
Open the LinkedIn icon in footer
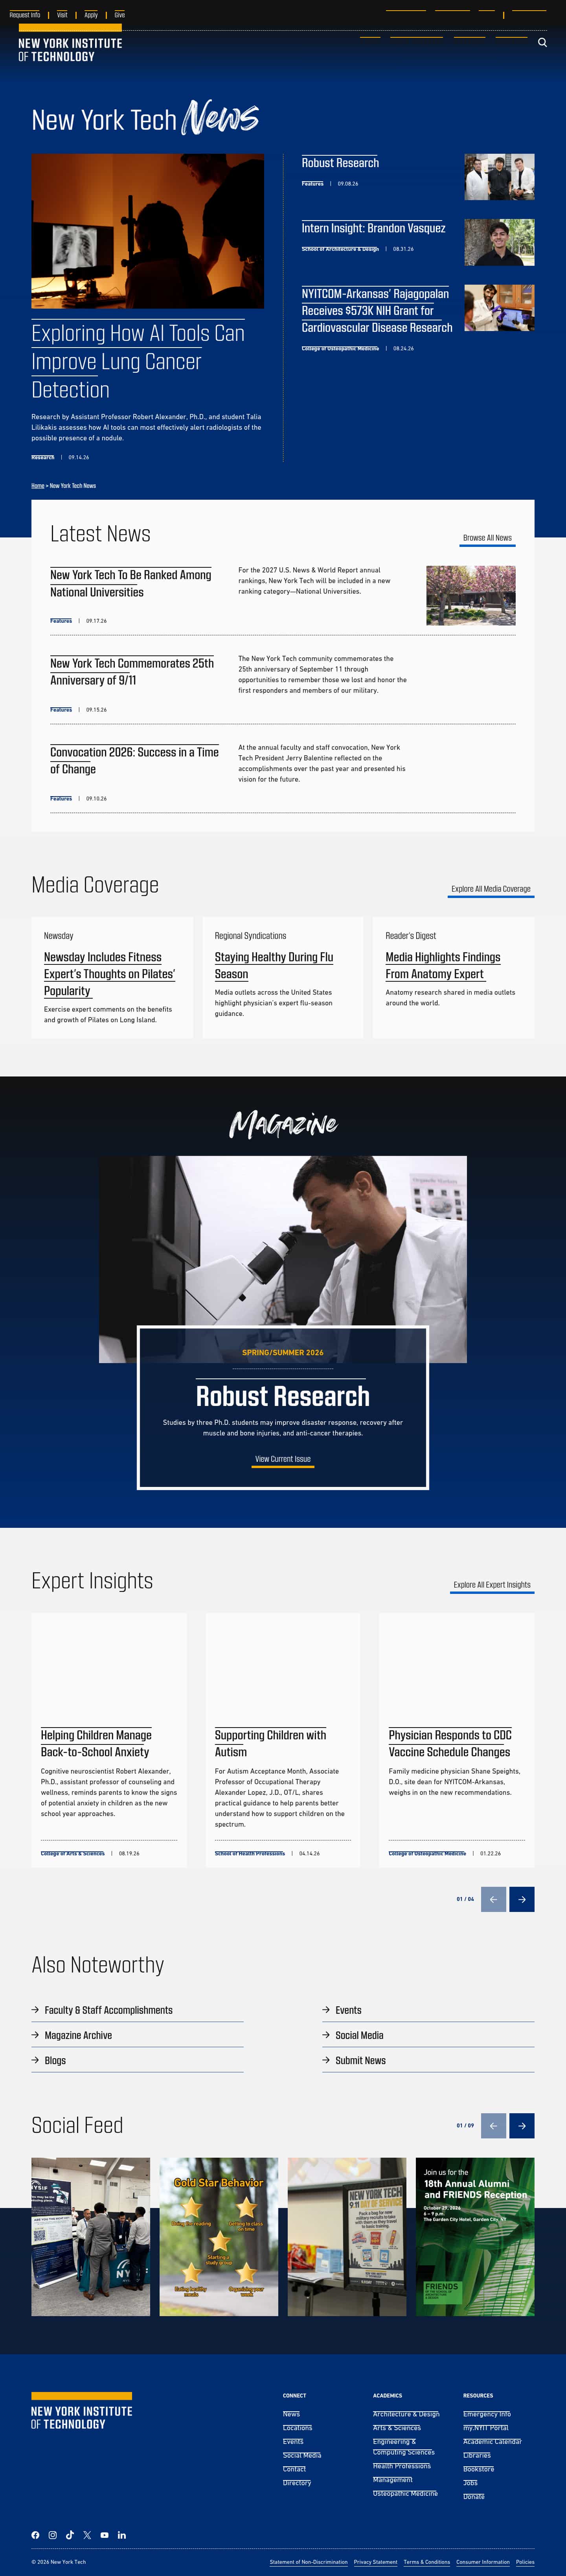tap(122, 2535)
